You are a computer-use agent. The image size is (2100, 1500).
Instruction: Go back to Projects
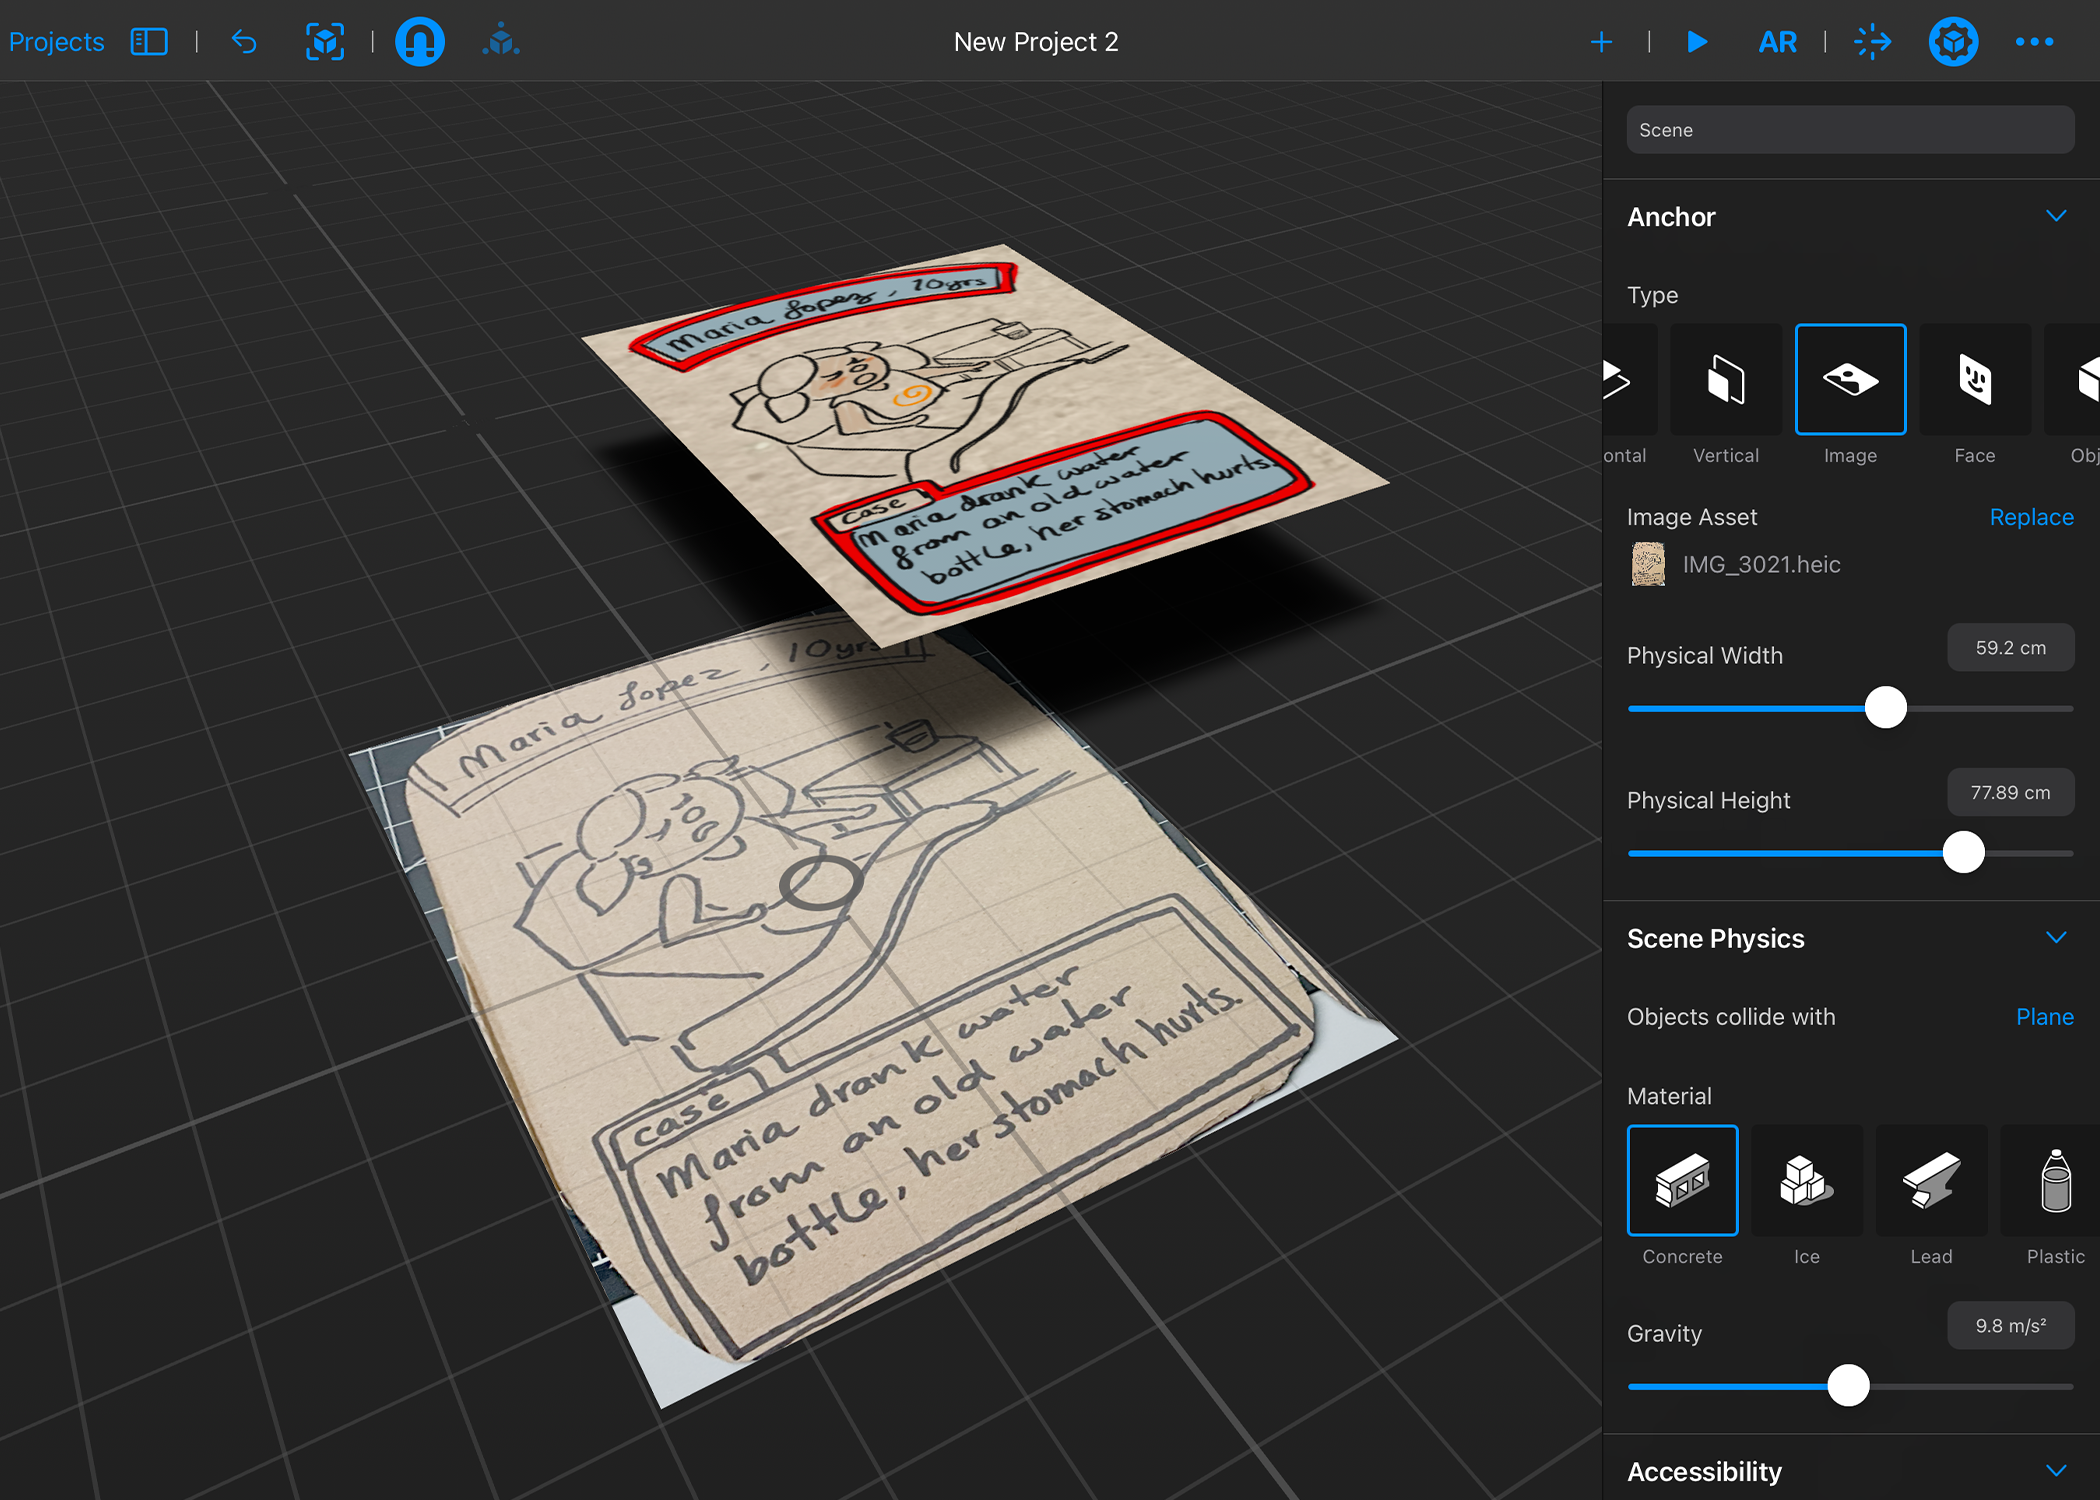(57, 42)
